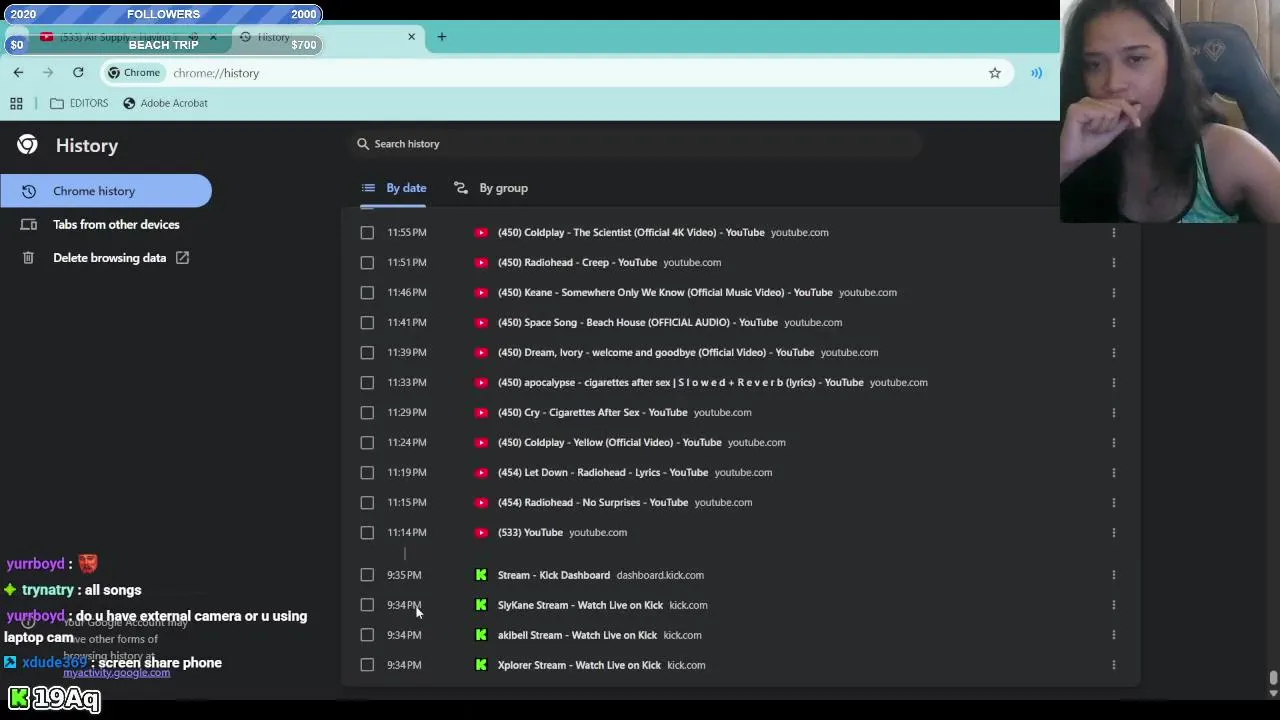Click the dashboard.kick.com domain text
Screen dimensions: 1280x720
[660, 575]
